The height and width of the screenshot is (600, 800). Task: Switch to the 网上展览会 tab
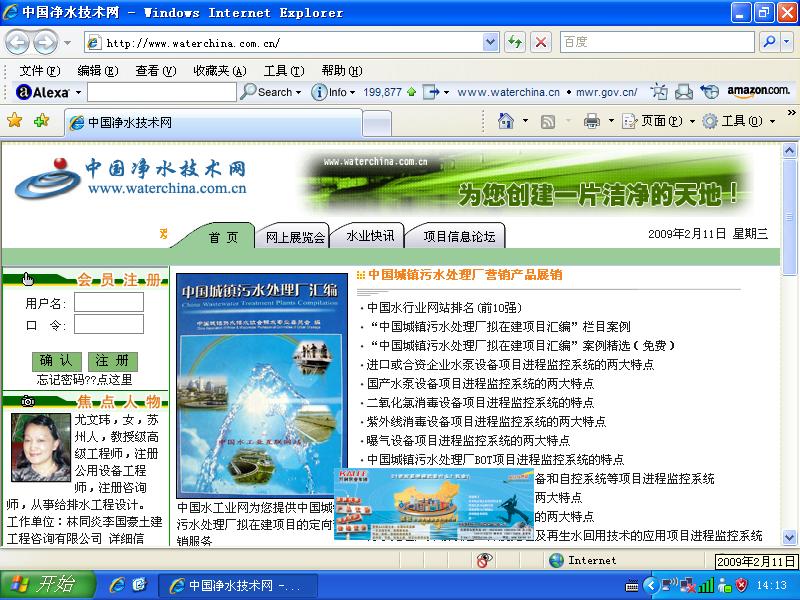(295, 237)
